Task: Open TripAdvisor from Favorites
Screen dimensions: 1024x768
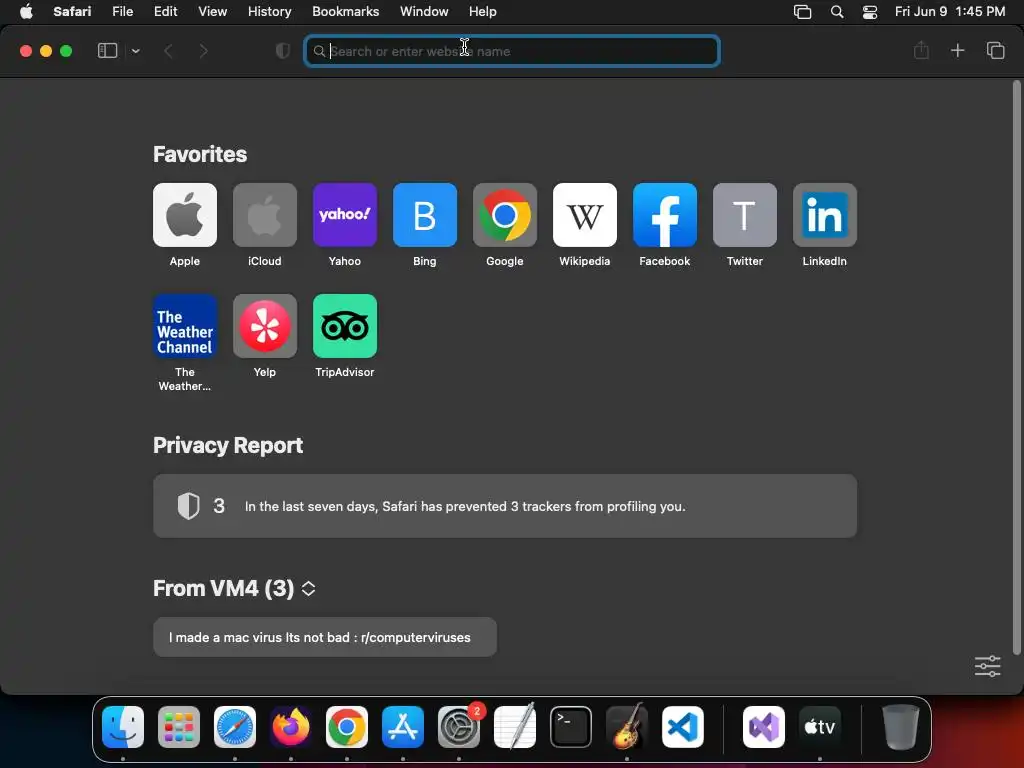Action: click(345, 326)
